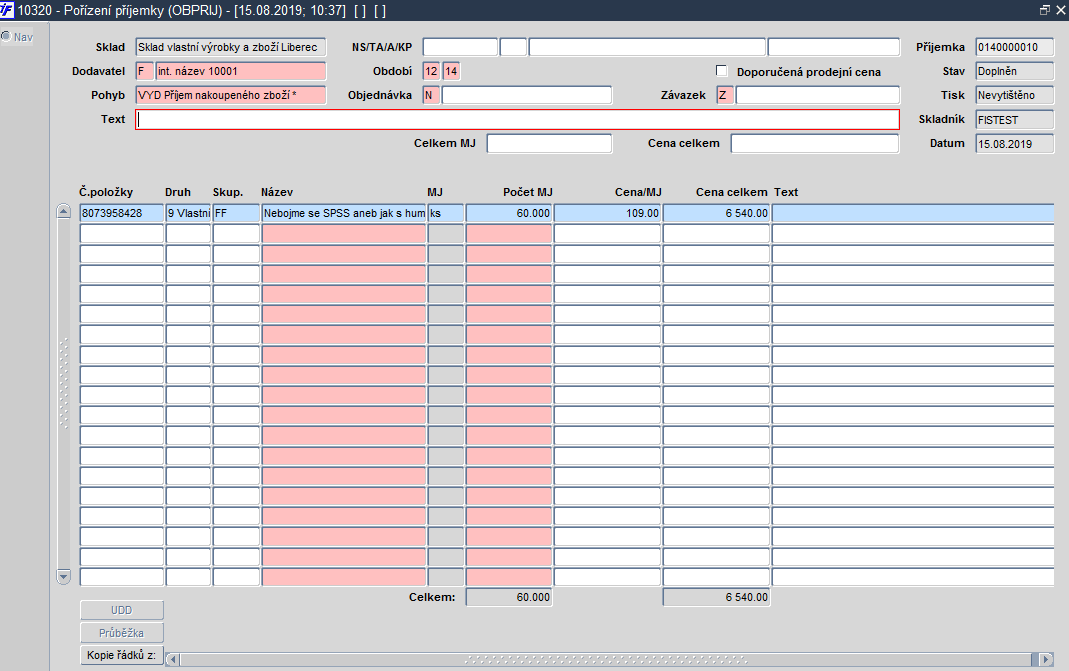Click the Příjemka field 0140000010

(x=1014, y=47)
